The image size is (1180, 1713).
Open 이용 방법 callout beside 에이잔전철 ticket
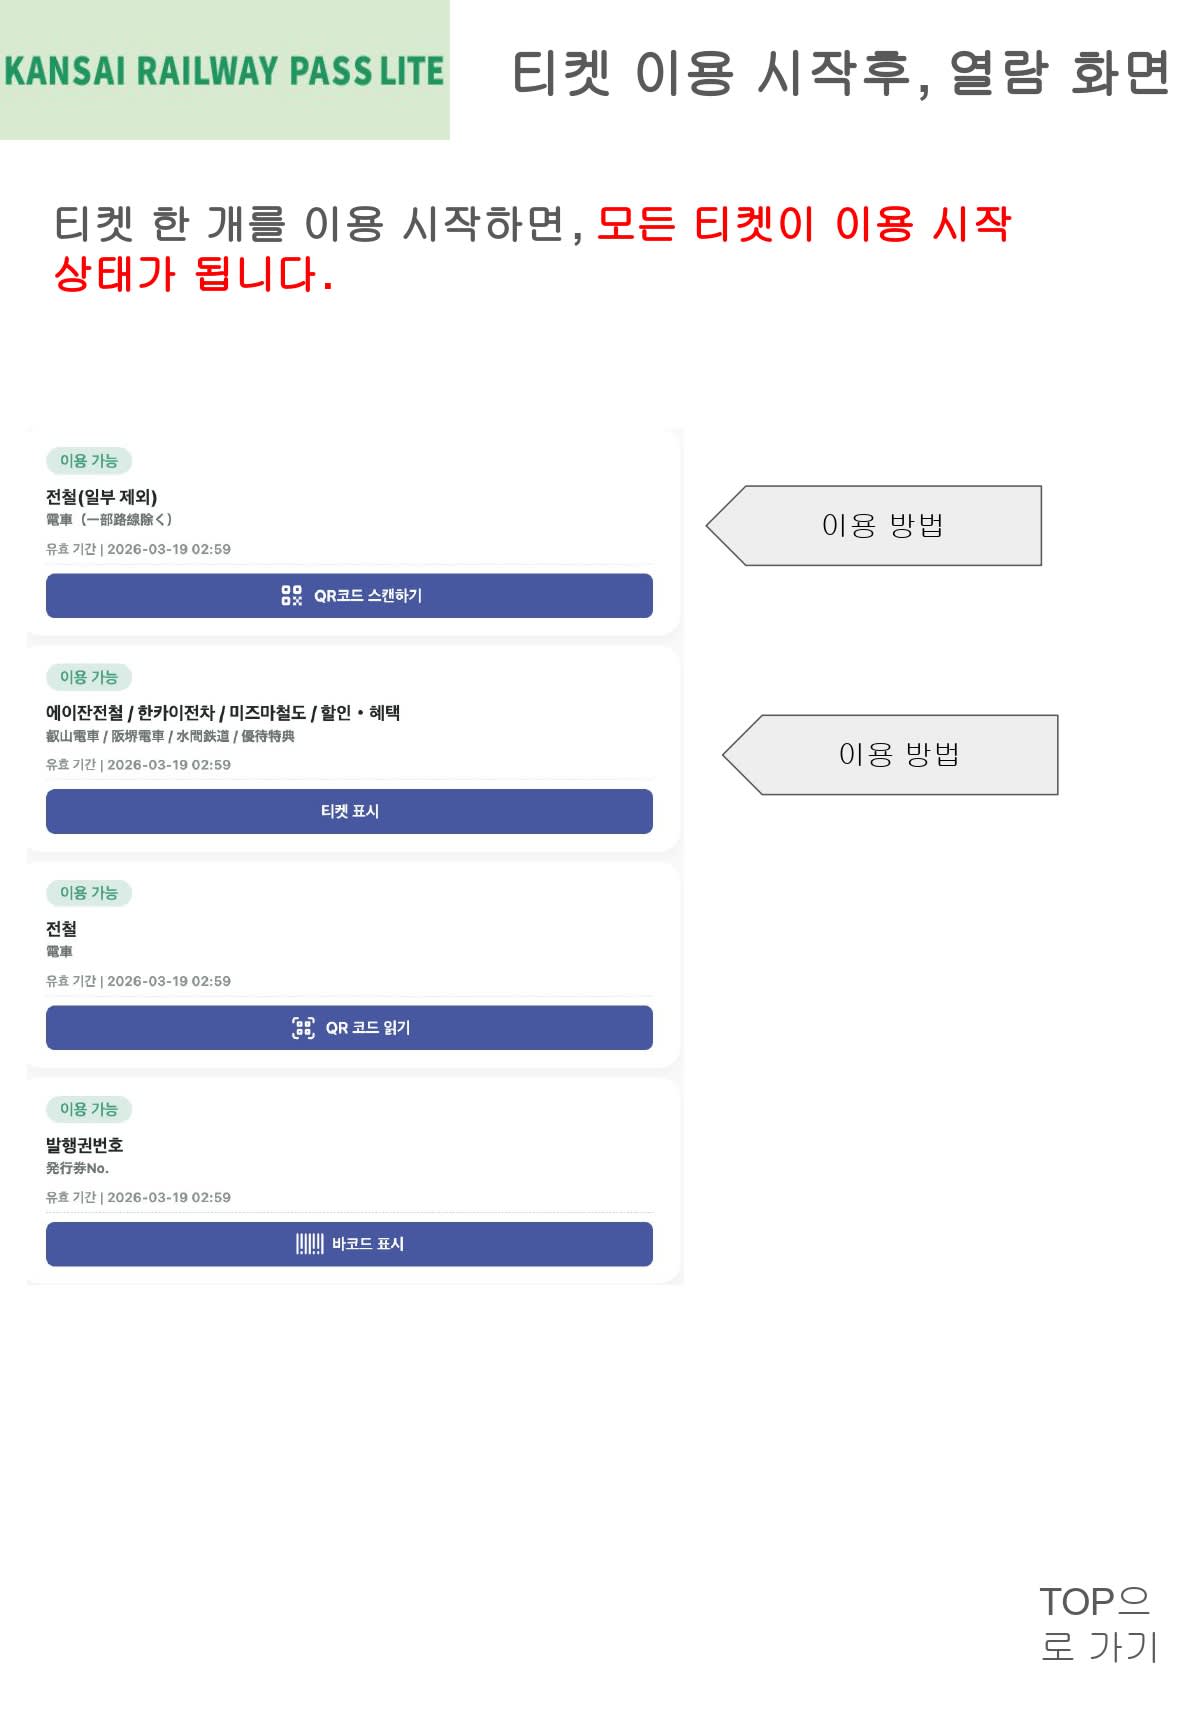[x=898, y=755]
